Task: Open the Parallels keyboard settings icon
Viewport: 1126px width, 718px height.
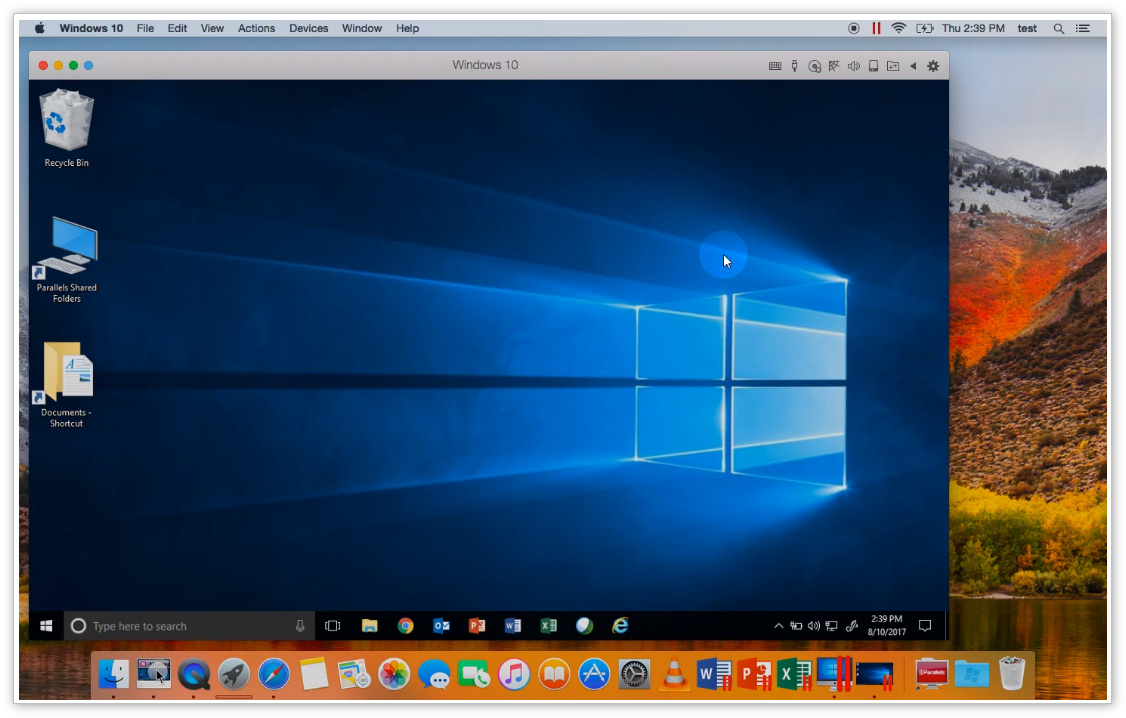Action: click(775, 66)
